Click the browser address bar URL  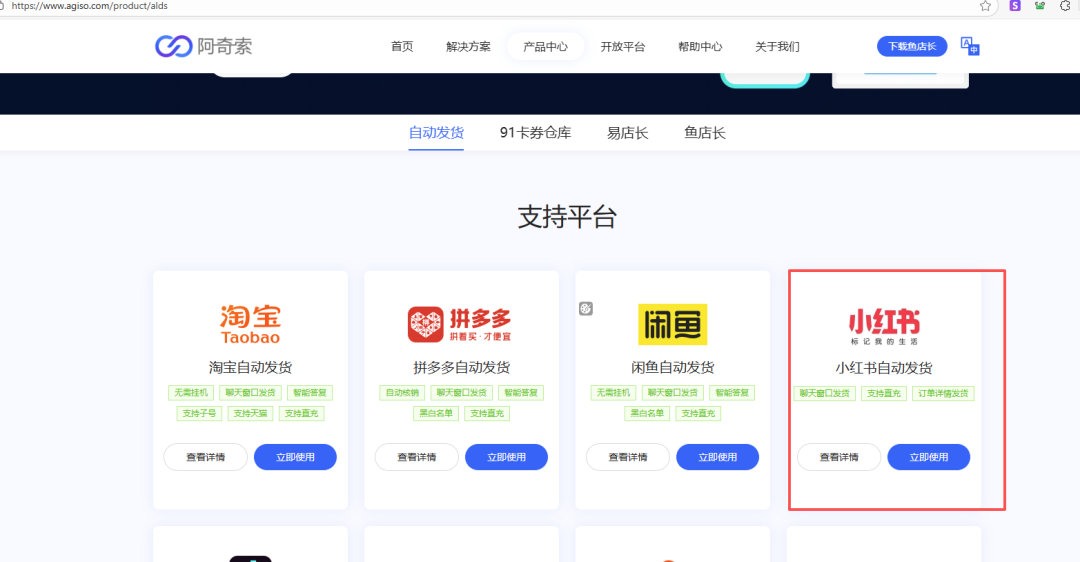click(x=90, y=6)
